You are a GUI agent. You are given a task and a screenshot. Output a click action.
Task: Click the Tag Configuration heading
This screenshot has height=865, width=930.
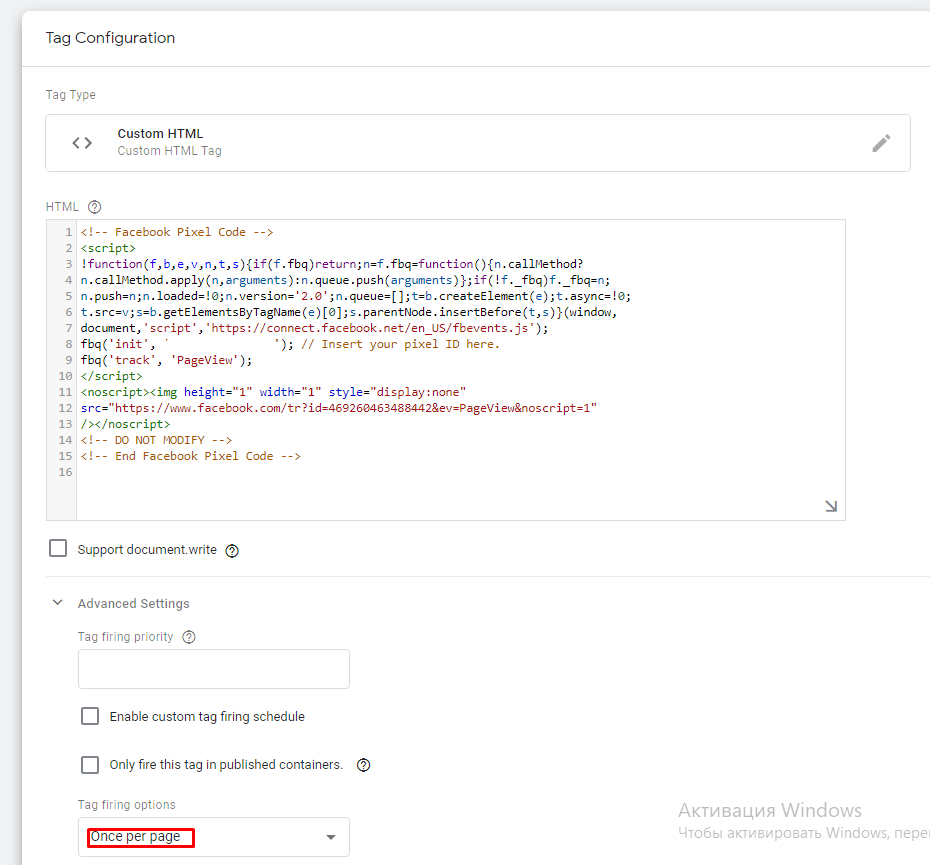point(110,38)
